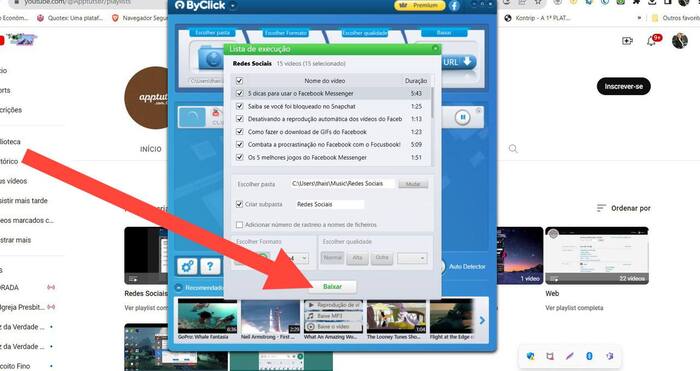Open ByClick settings gear icon
The image size is (700, 371).
pos(187,267)
